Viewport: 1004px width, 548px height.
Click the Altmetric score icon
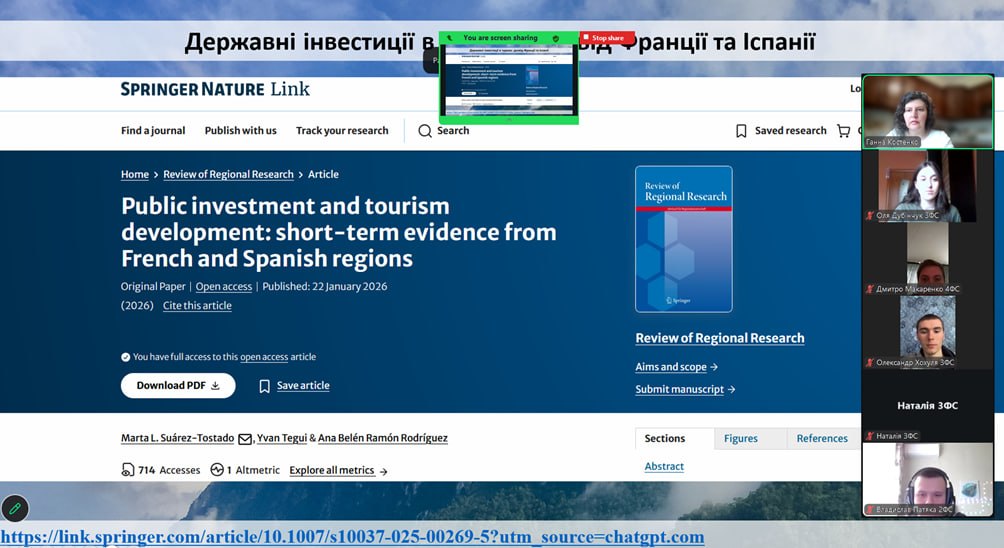pos(219,470)
